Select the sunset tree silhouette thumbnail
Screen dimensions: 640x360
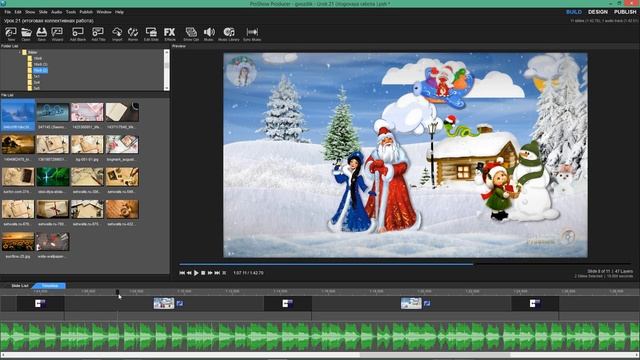click(18, 144)
